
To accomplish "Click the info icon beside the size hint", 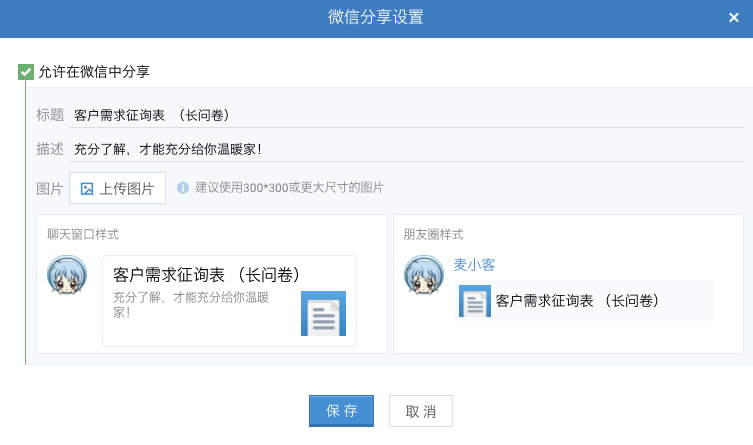I will pos(182,188).
